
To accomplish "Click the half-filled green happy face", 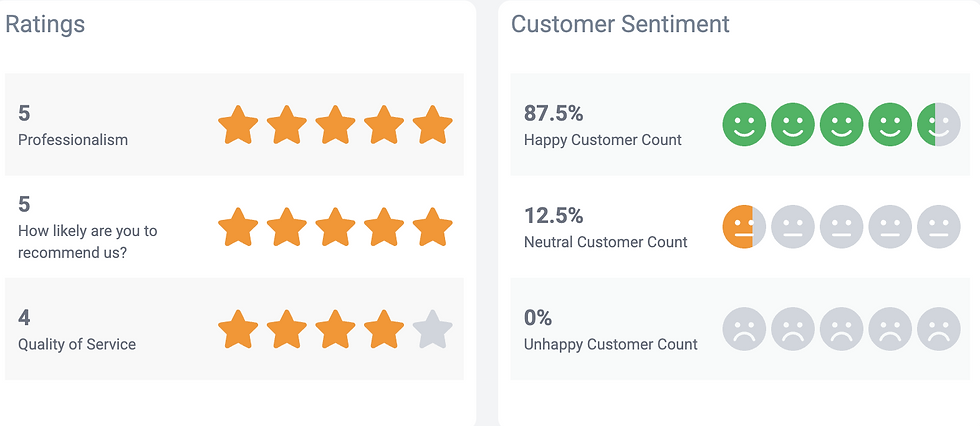I will (x=938, y=125).
